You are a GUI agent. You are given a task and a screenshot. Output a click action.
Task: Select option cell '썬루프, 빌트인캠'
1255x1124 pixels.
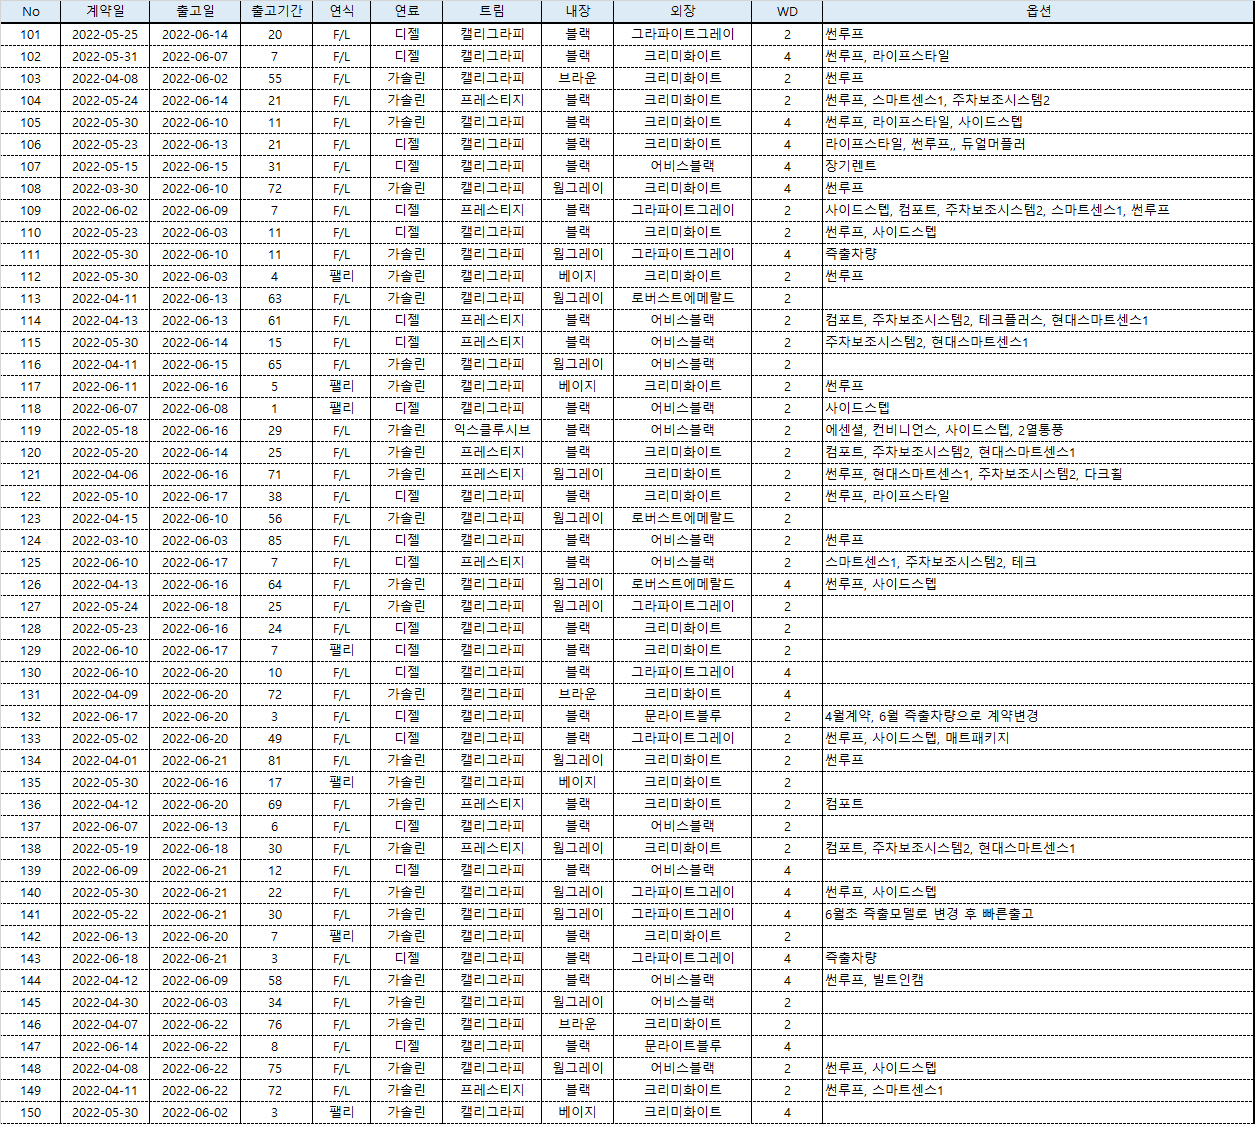click(x=1038, y=980)
